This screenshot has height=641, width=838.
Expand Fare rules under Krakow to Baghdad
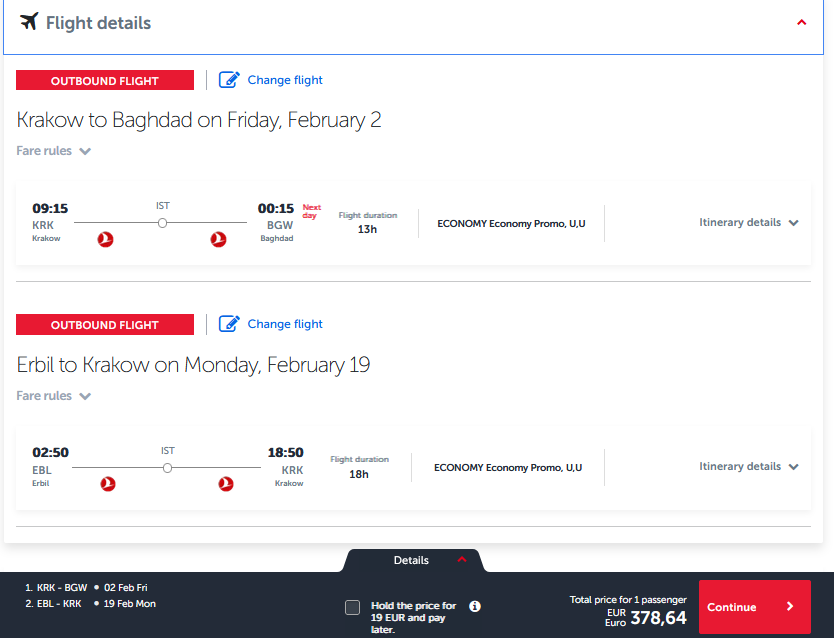click(53, 151)
